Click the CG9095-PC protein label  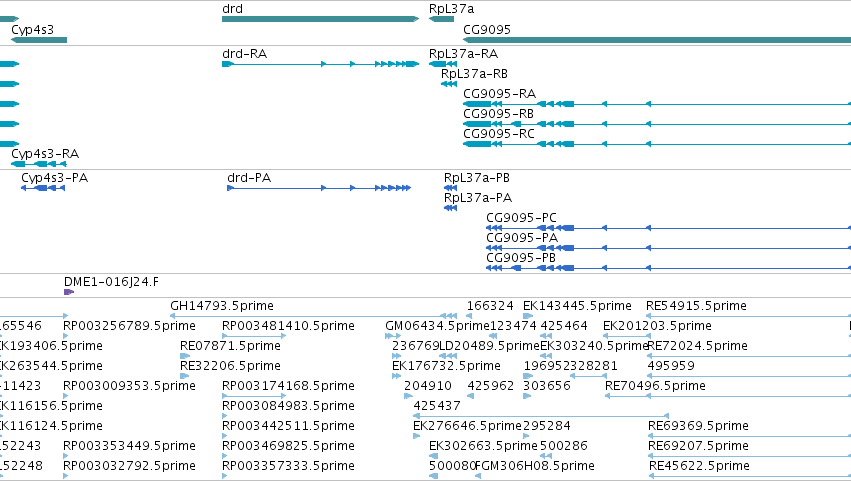point(522,218)
